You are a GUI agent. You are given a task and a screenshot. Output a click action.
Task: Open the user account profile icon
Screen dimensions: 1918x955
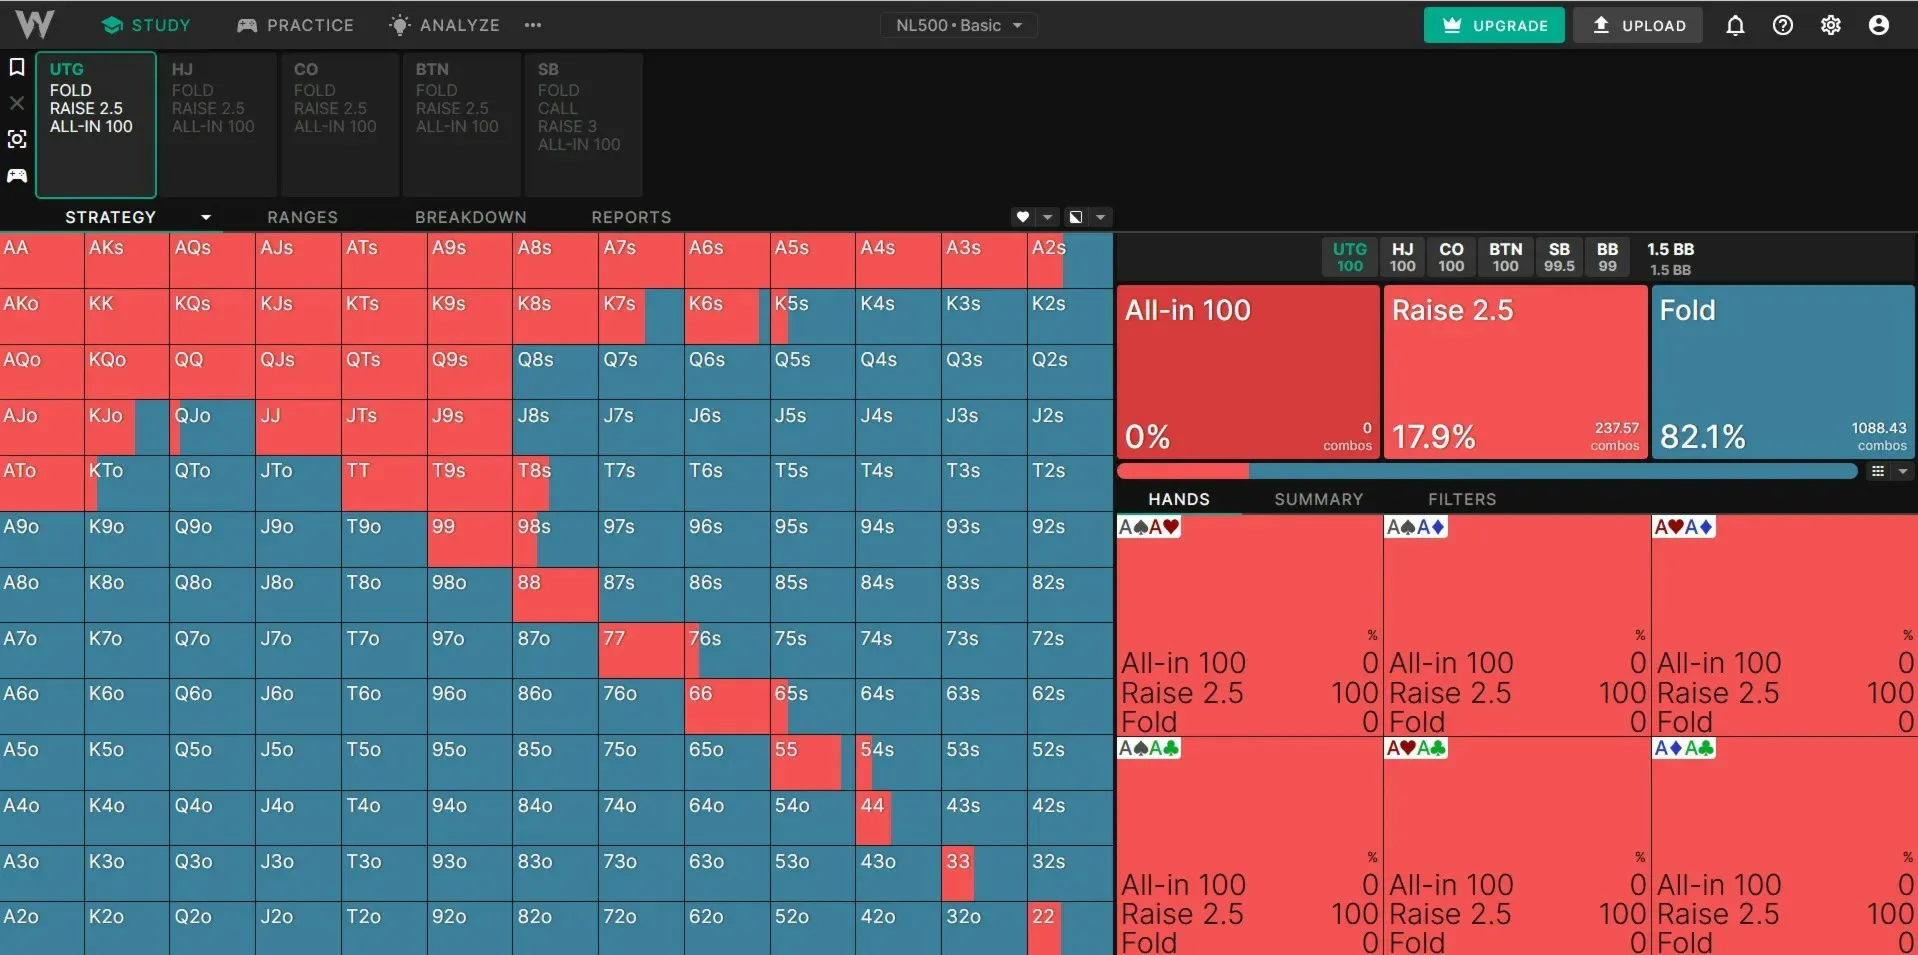tap(1879, 25)
